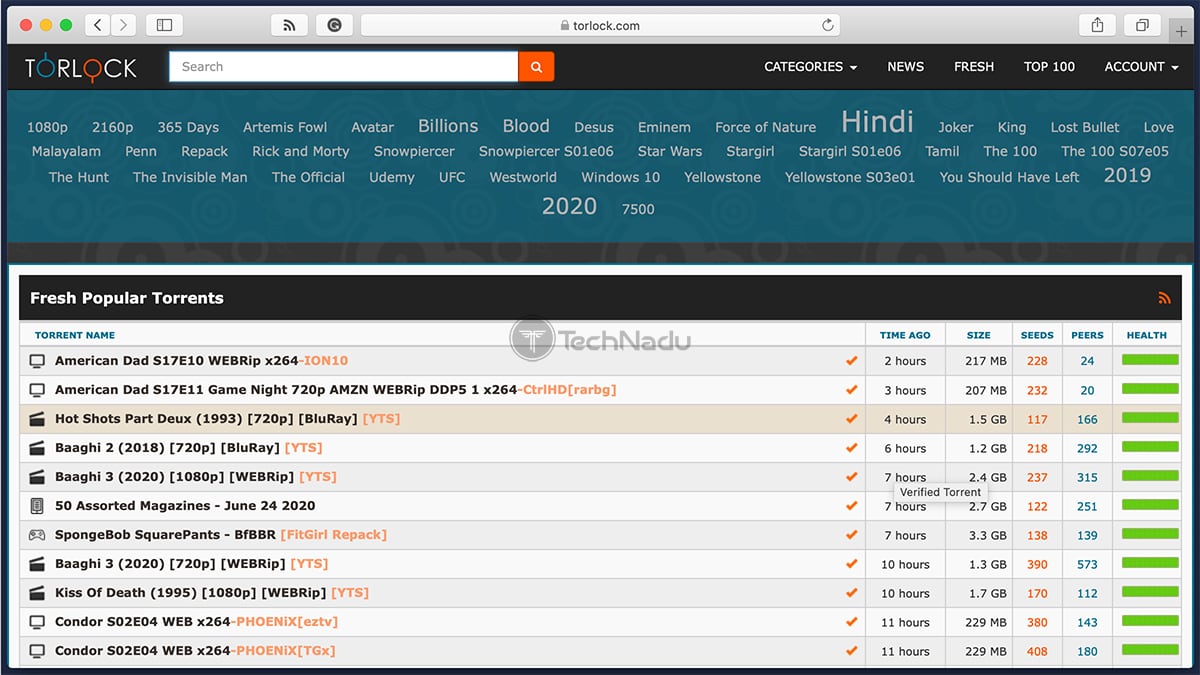Go forward with Safari's forward arrow

tap(123, 25)
